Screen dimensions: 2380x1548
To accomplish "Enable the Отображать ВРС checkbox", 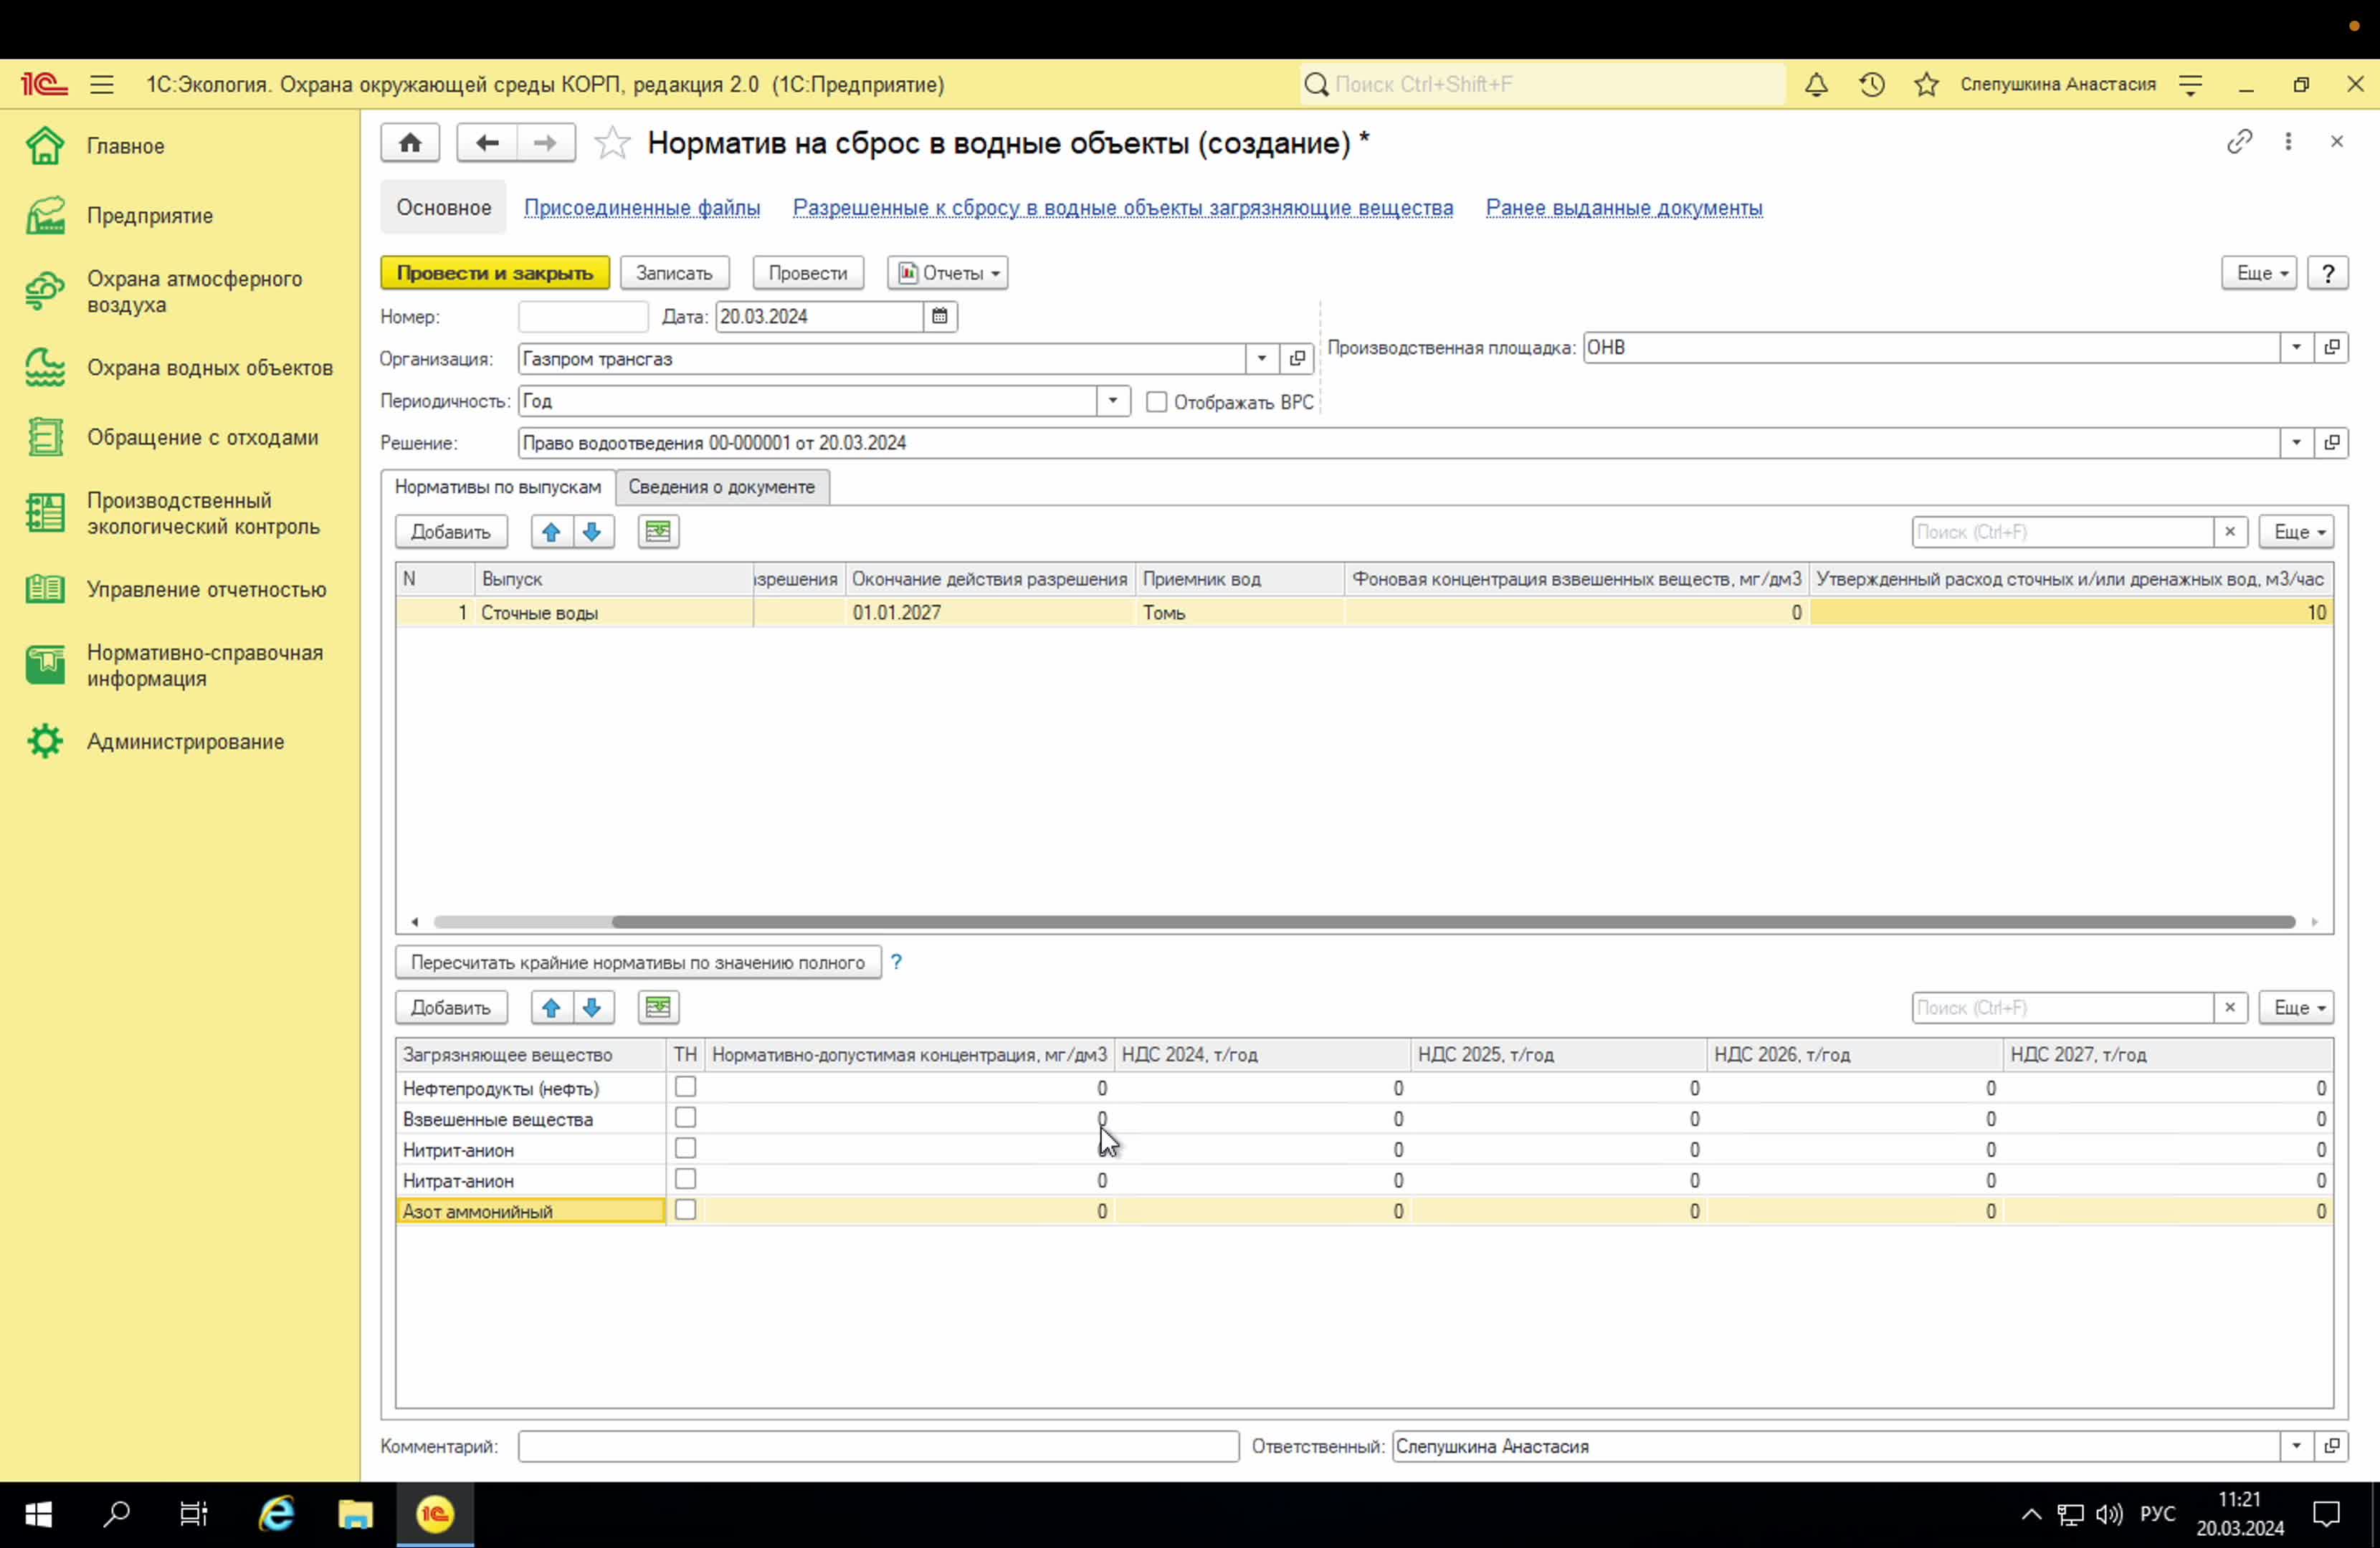I will pyautogui.click(x=1156, y=402).
